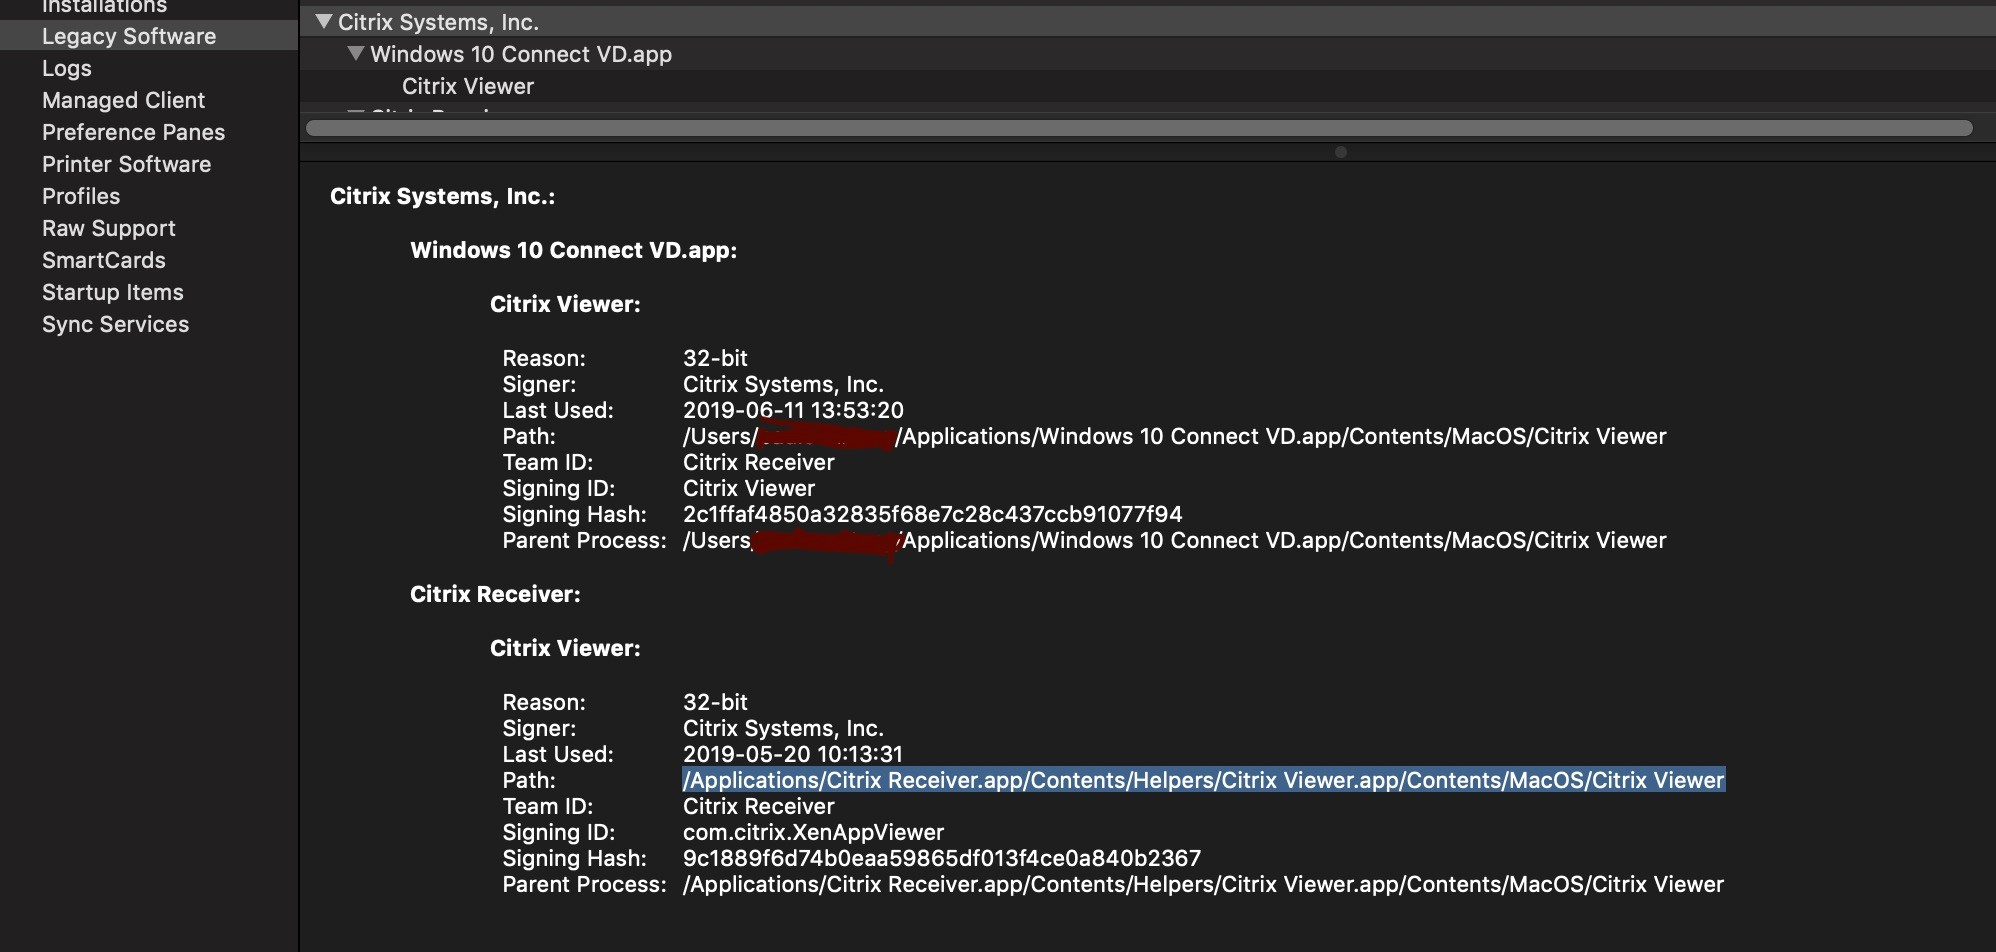Click Path value in Windows 10 Connect VD.app section
Screen dimensions: 1996x952
coord(1175,436)
